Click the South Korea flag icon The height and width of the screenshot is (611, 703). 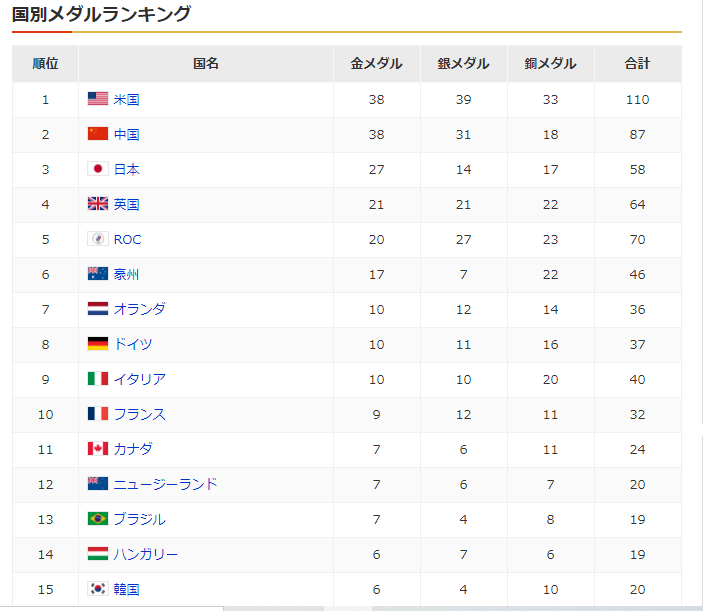[97, 589]
